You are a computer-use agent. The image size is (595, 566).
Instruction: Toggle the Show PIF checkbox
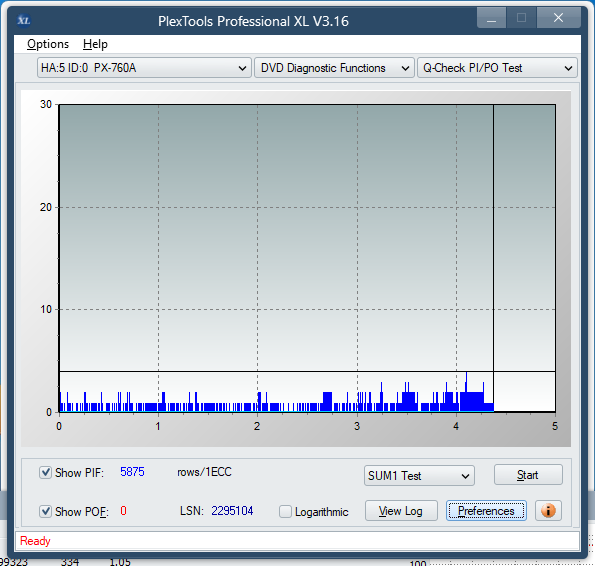(45, 472)
